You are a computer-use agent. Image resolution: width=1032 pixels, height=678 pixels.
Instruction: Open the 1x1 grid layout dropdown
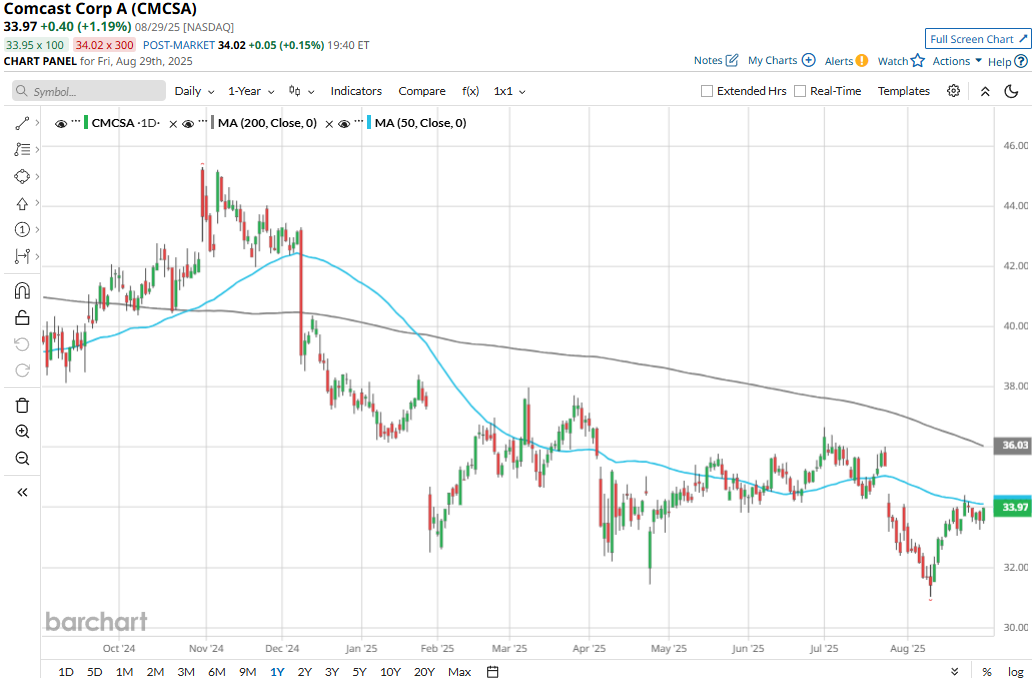509,91
